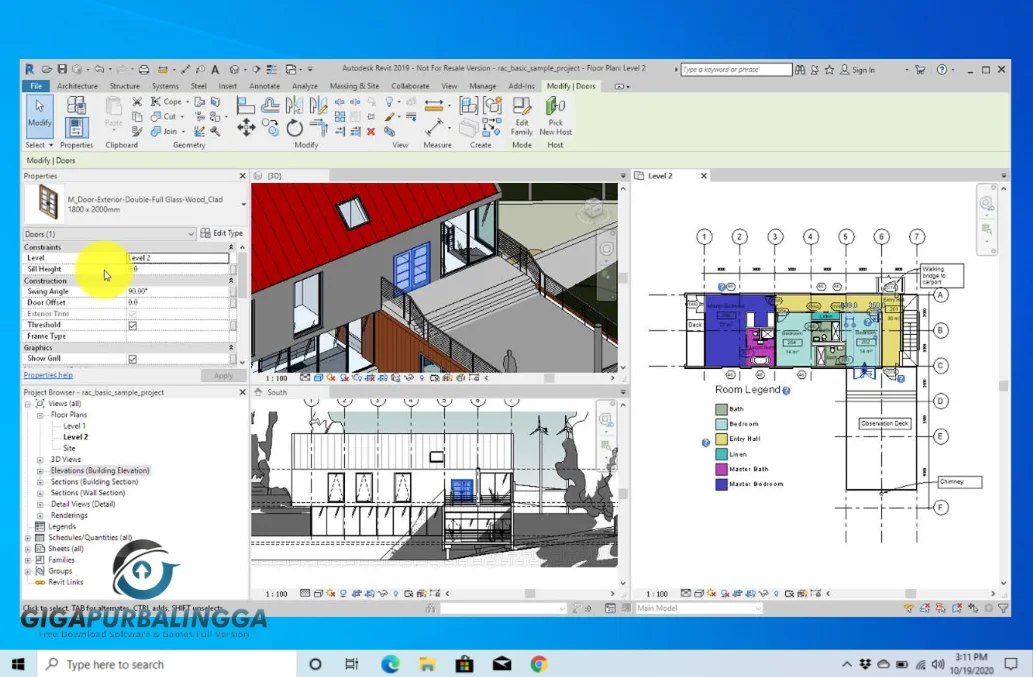The height and width of the screenshot is (677, 1033).
Task: Toggle the Threshold checkbox
Action: (132, 325)
